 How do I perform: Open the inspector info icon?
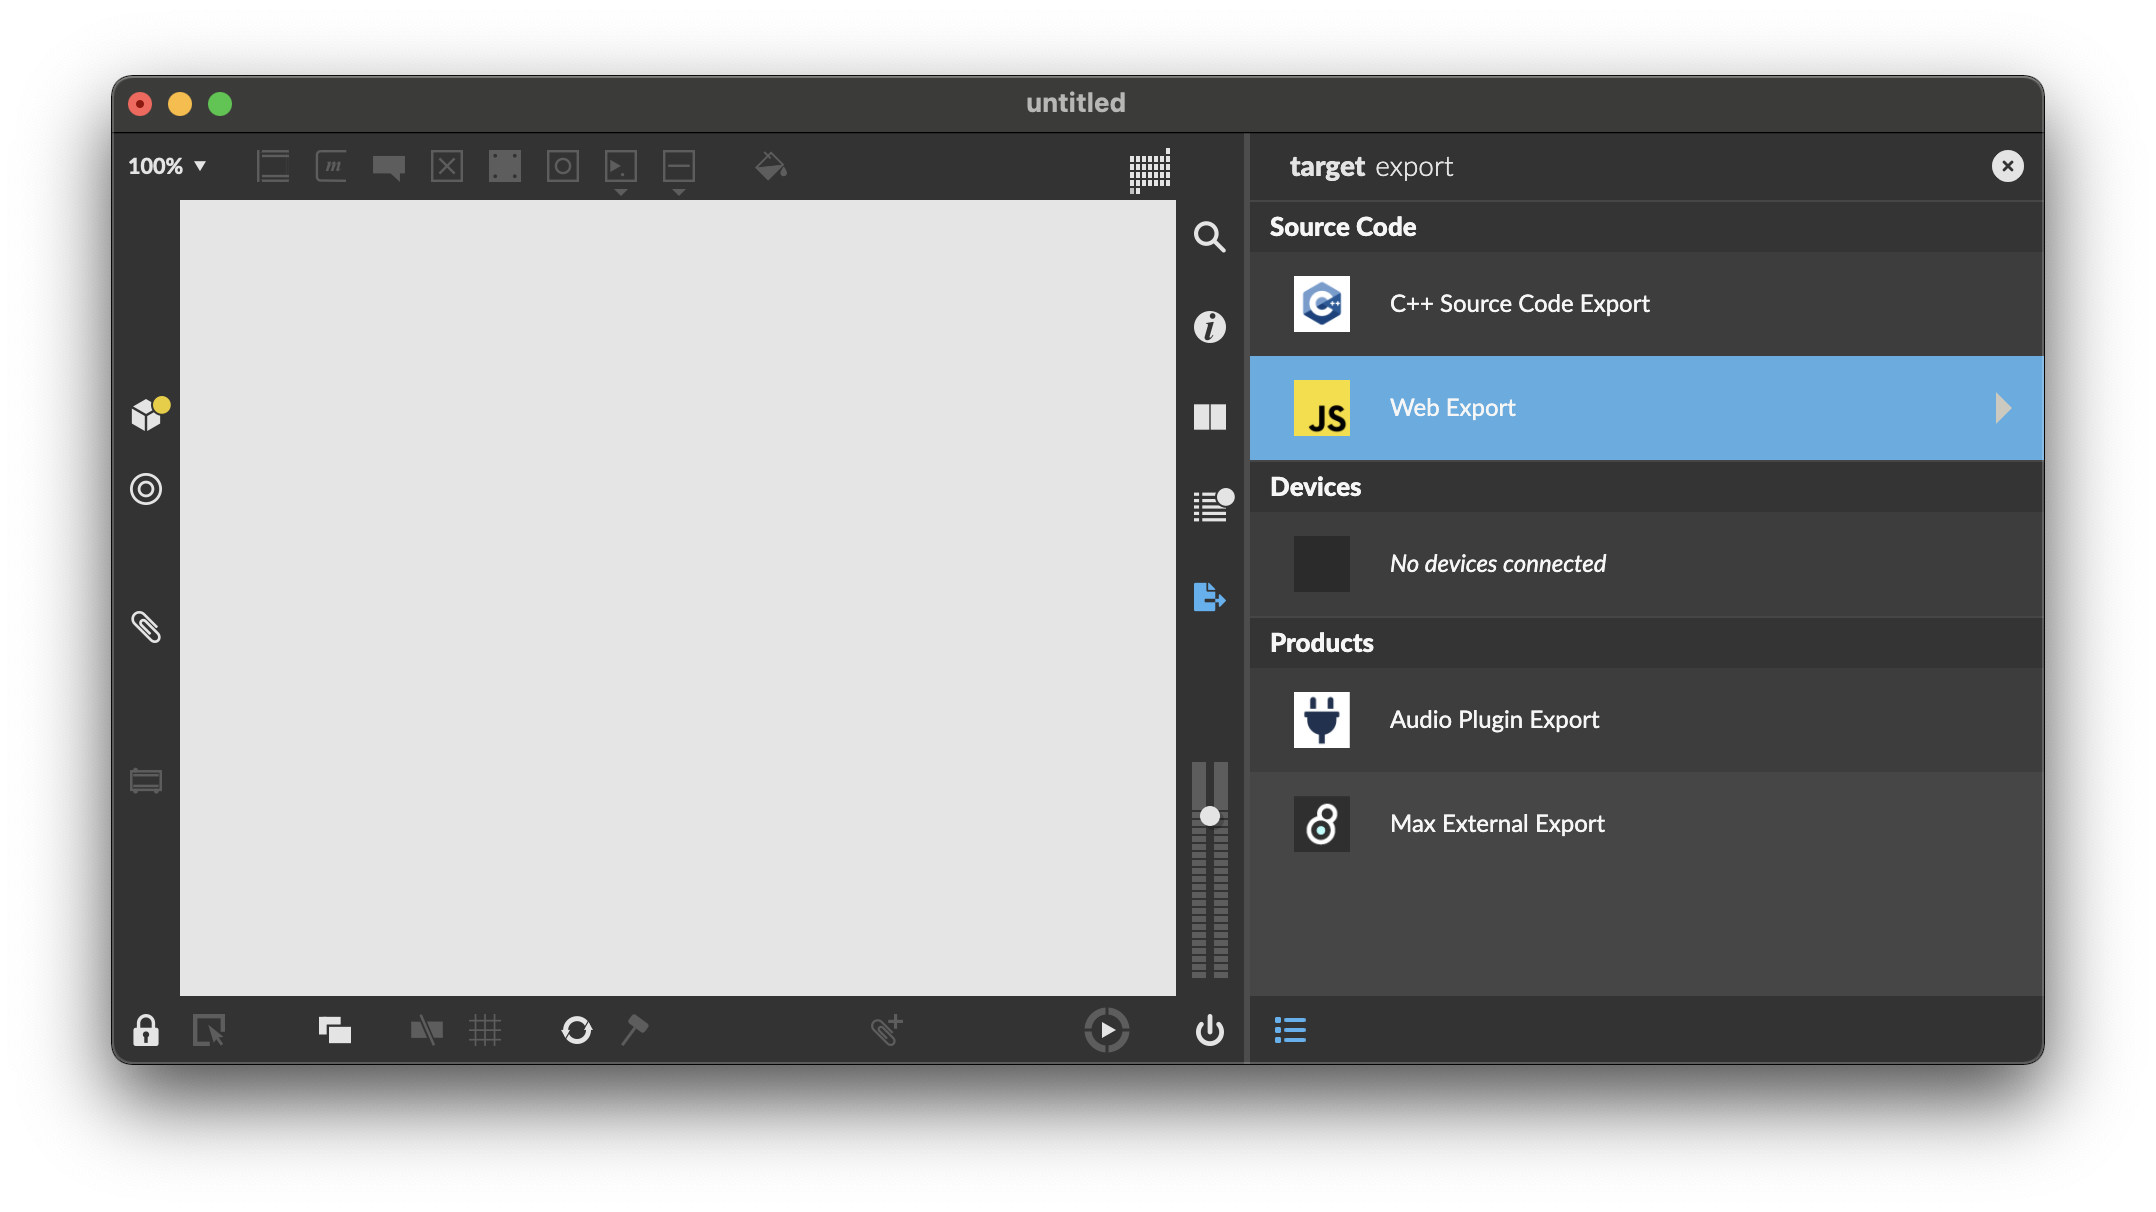(x=1209, y=327)
